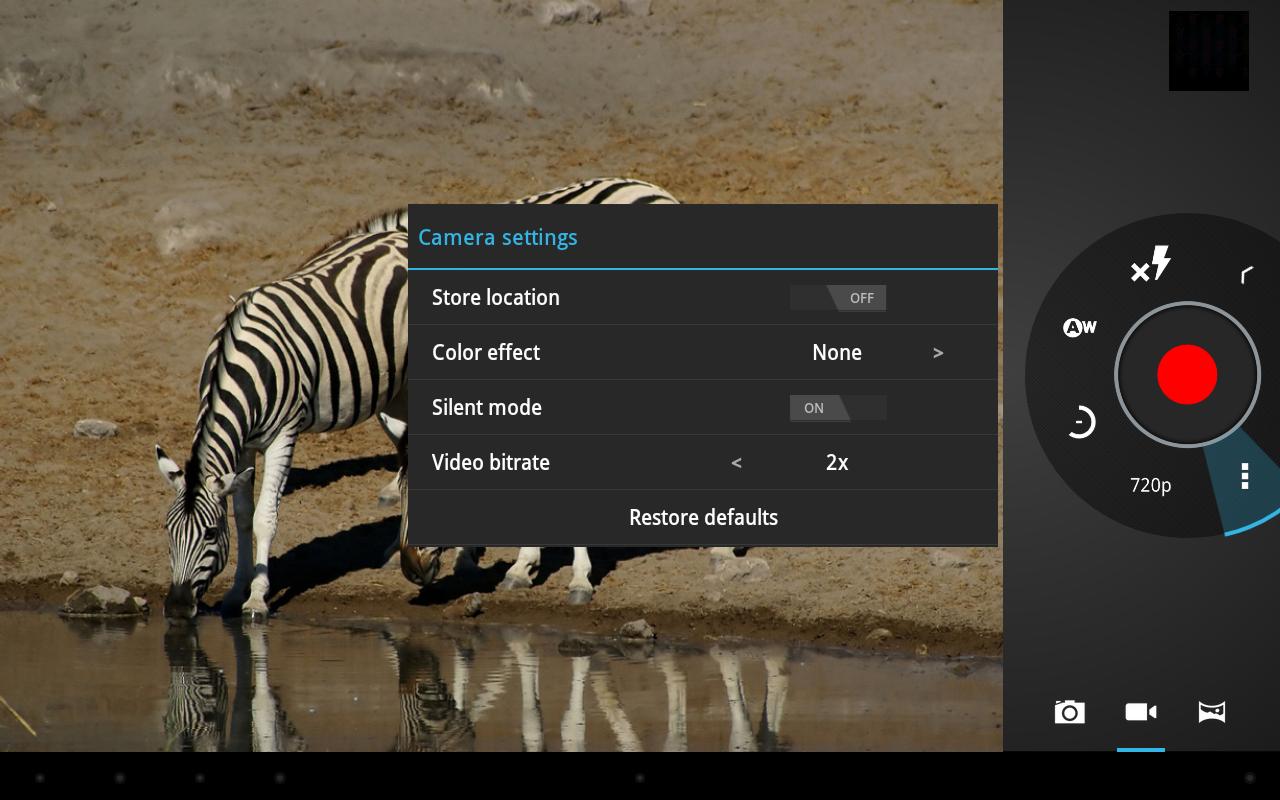Enable location storing for recordings
The width and height of the screenshot is (1280, 800).
click(x=838, y=297)
